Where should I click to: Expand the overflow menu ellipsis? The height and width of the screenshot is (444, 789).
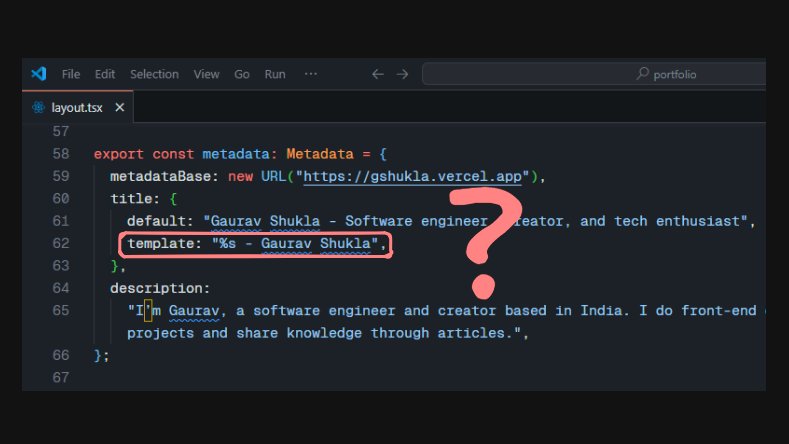[x=311, y=73]
